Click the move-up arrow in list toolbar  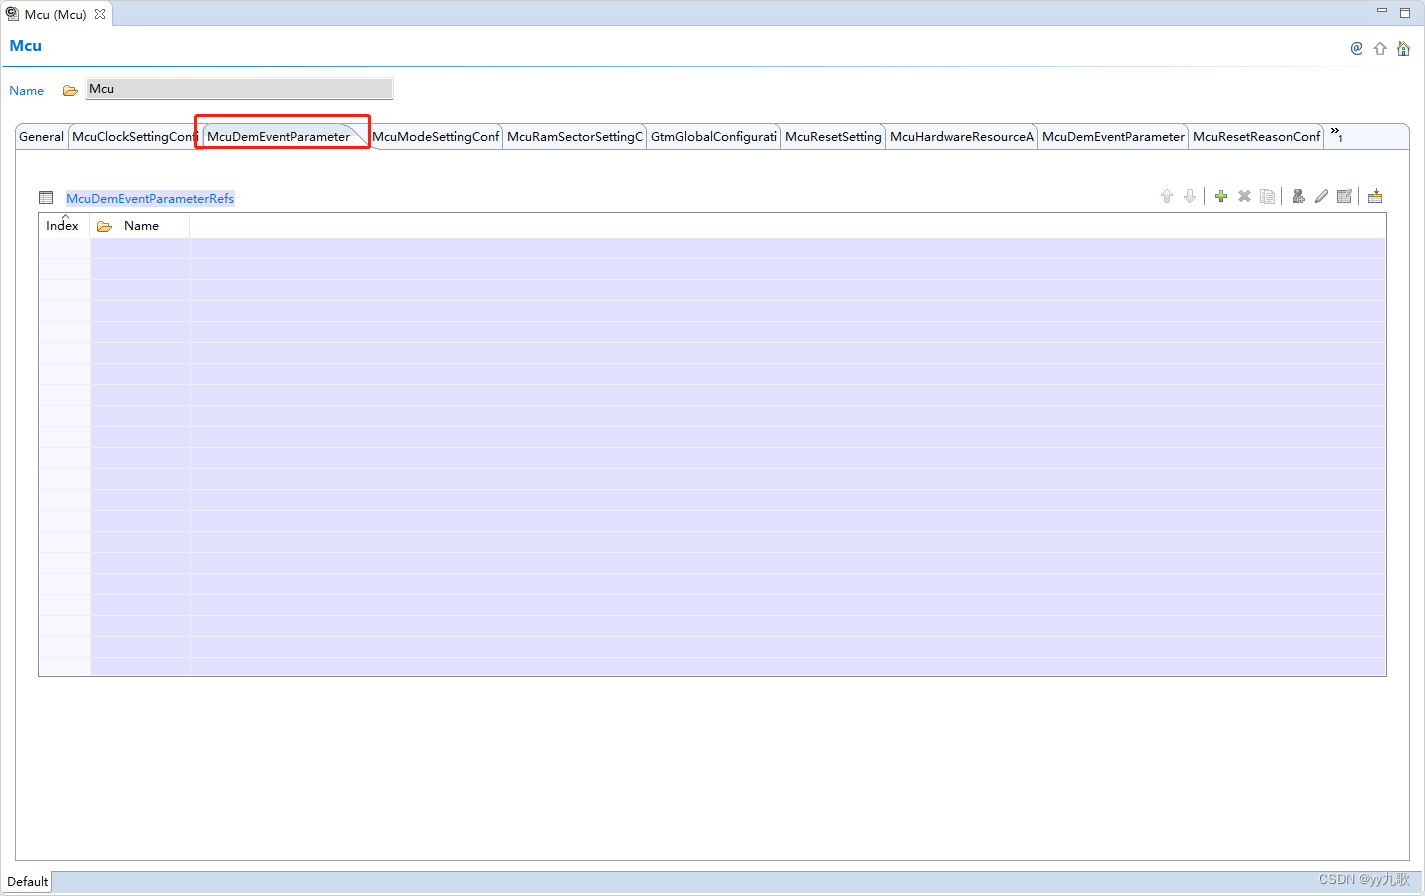1166,196
